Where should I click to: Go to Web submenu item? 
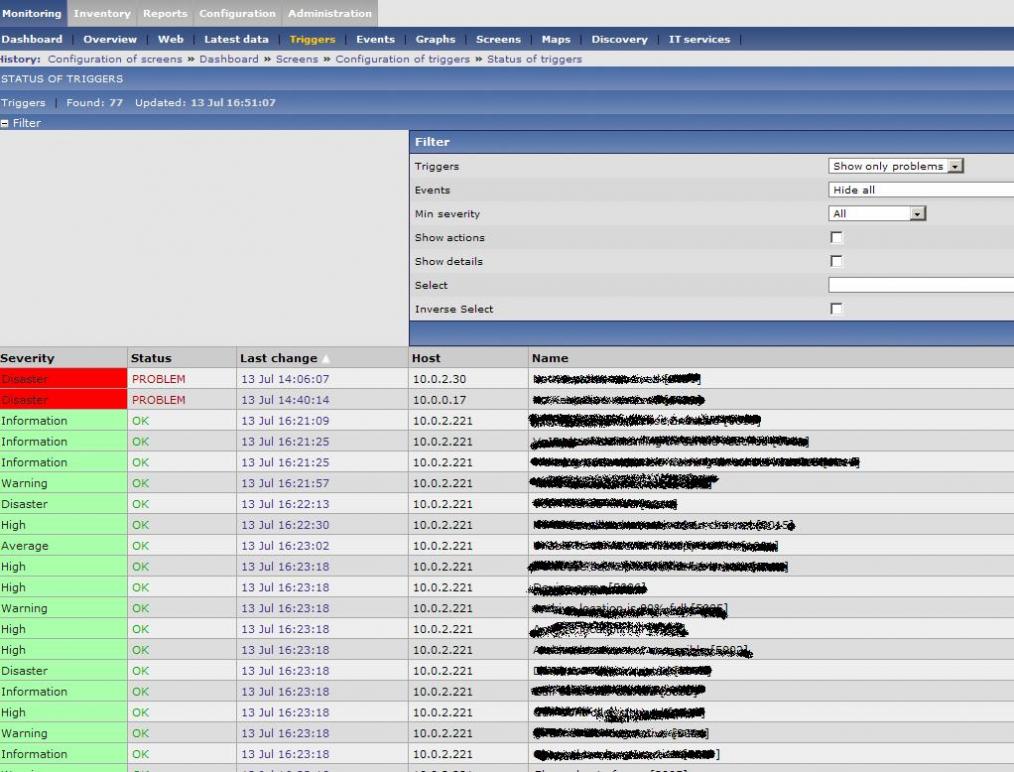(171, 39)
